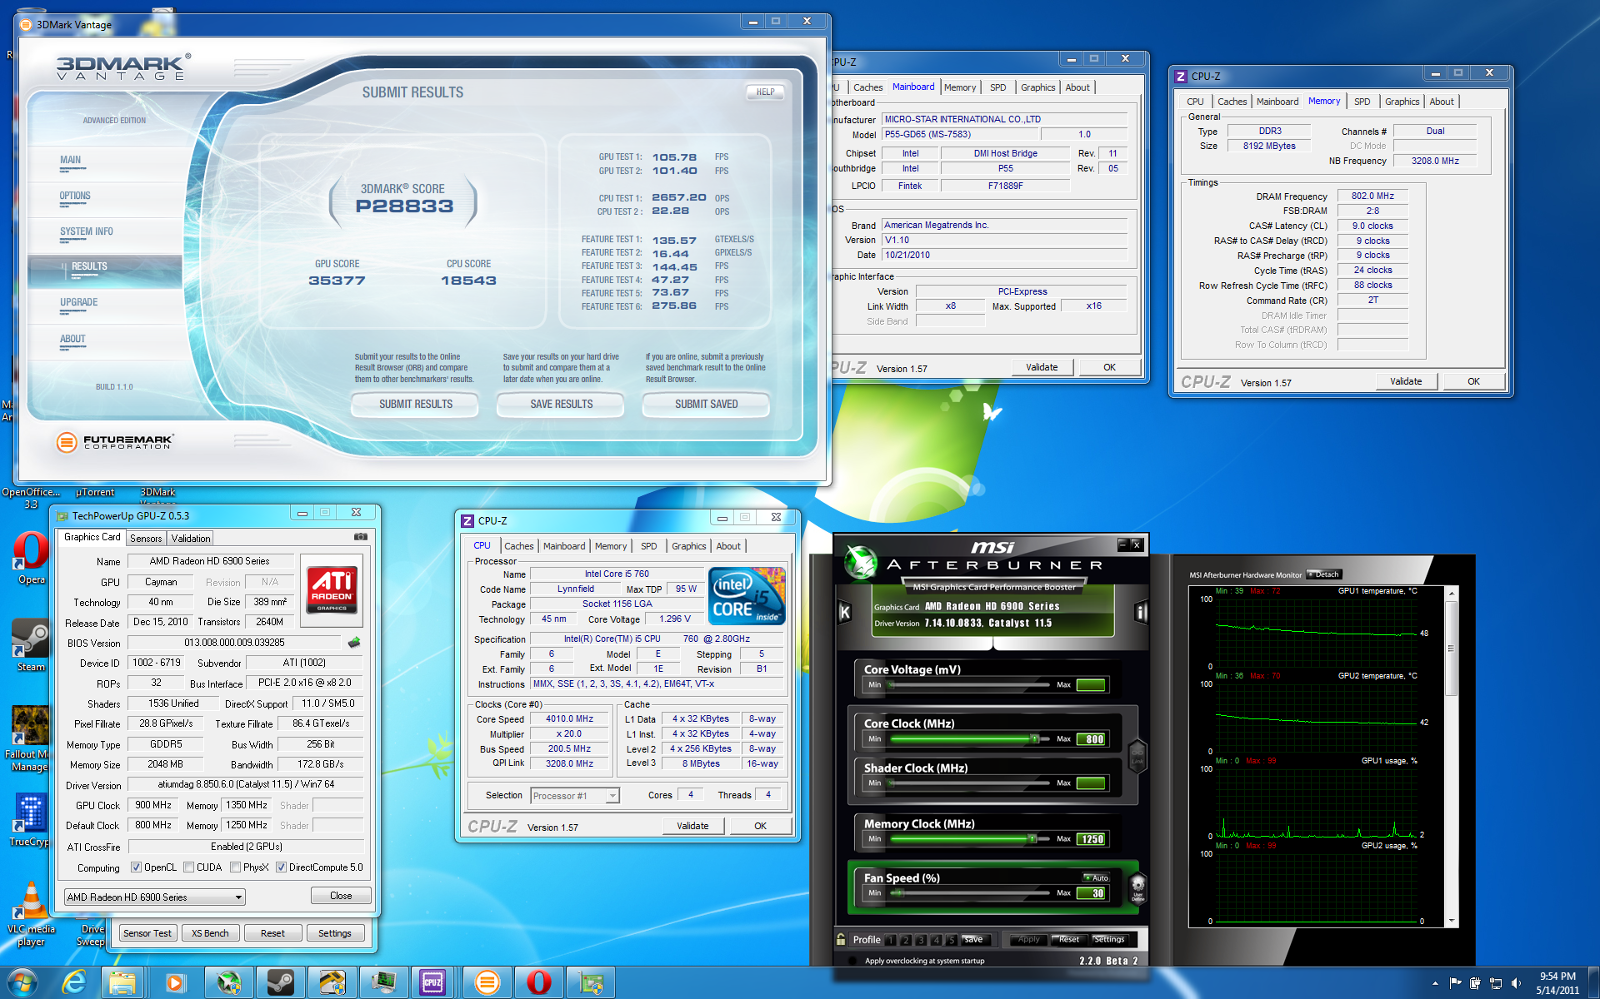Open the AMD Radeon HD 6900 Series dropdown
This screenshot has height=999, width=1600.
pyautogui.click(x=154, y=897)
